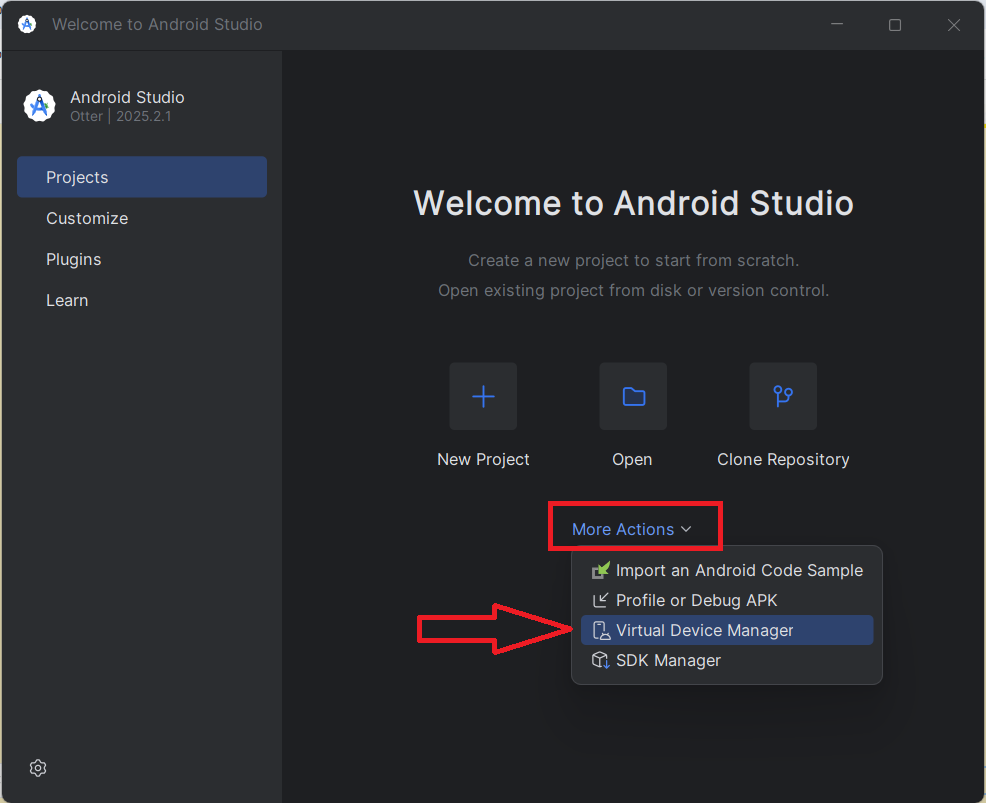Maximize the Welcome window
986x803 pixels.
(895, 25)
